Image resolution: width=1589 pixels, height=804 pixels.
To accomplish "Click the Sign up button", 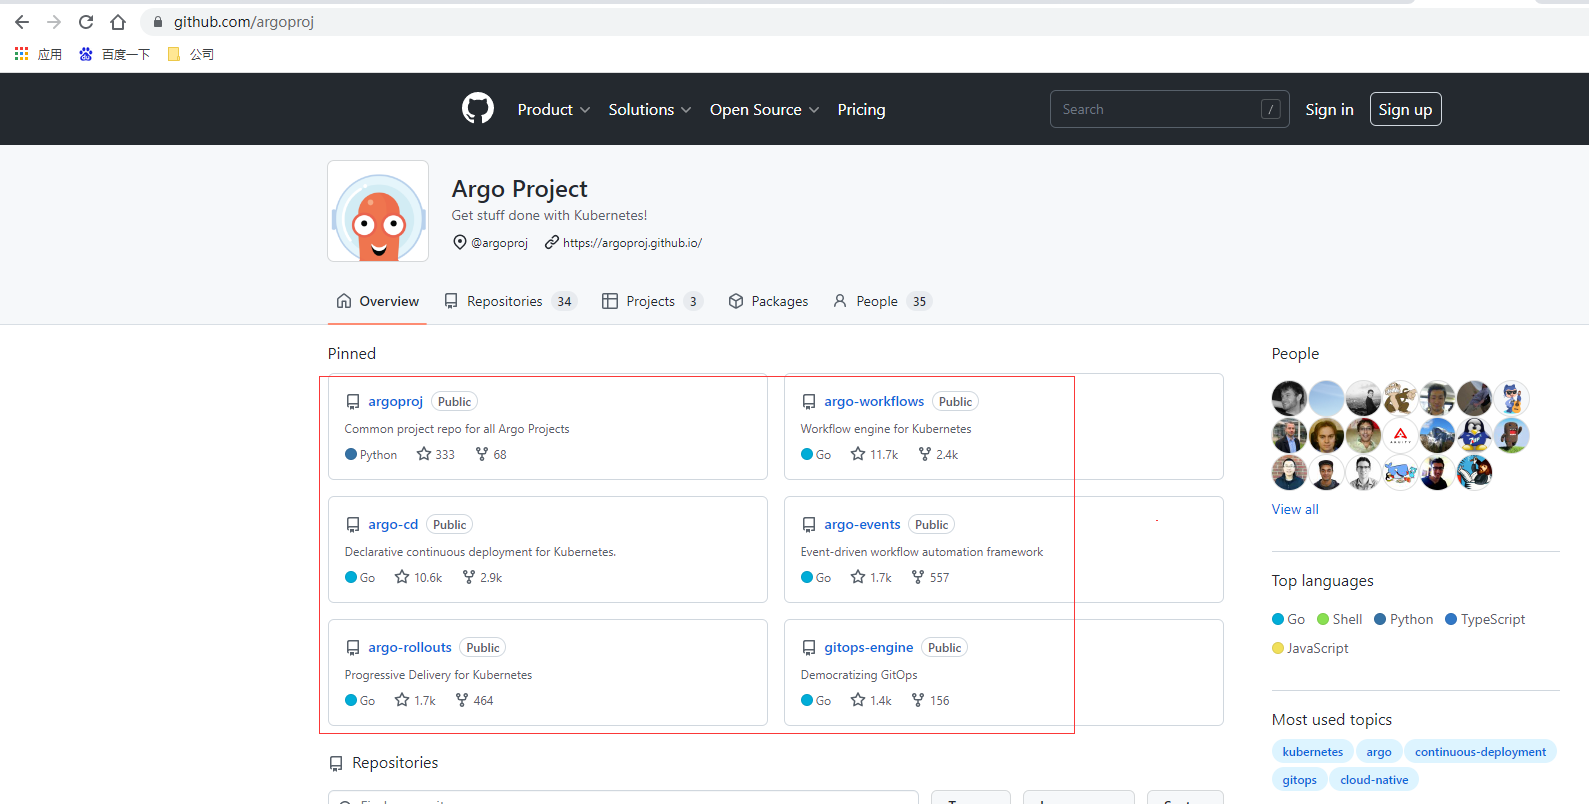I will pyautogui.click(x=1405, y=109).
